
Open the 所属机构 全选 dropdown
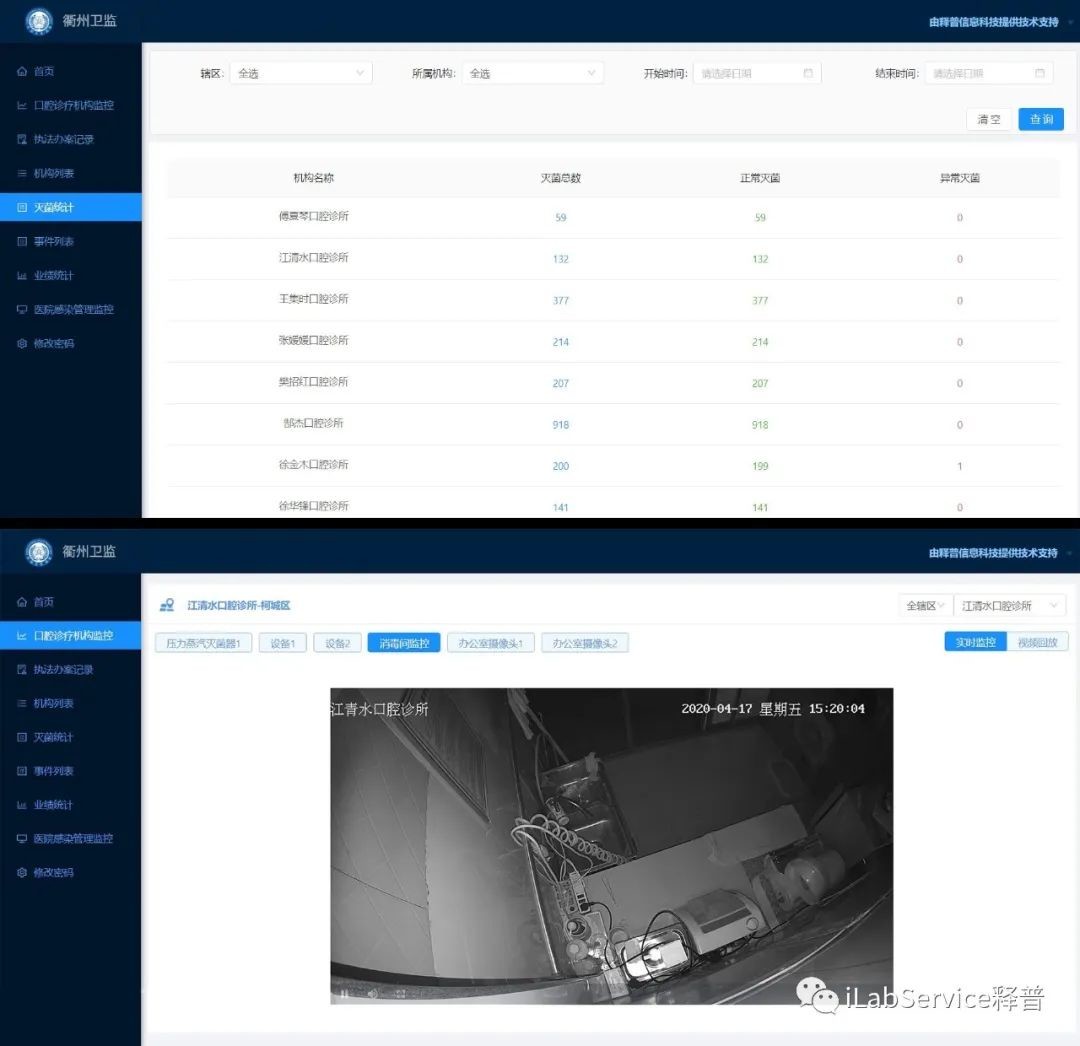pos(532,73)
